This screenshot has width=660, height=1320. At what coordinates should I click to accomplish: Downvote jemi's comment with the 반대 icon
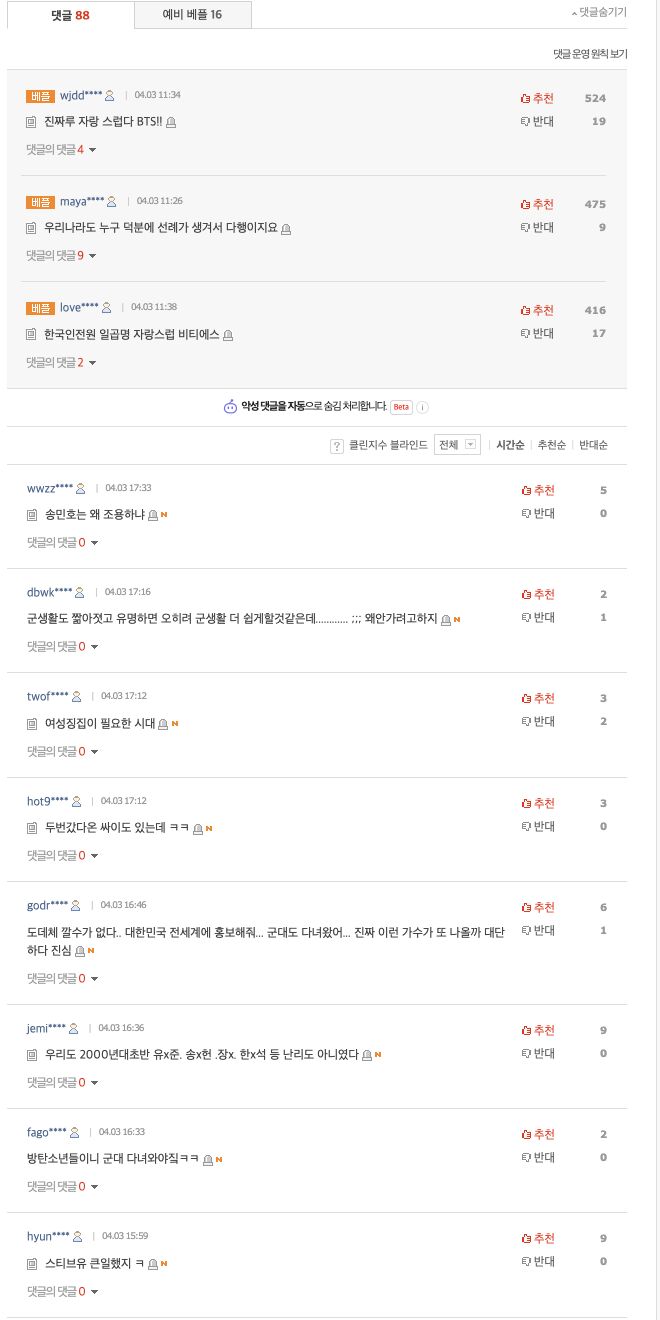point(526,1054)
